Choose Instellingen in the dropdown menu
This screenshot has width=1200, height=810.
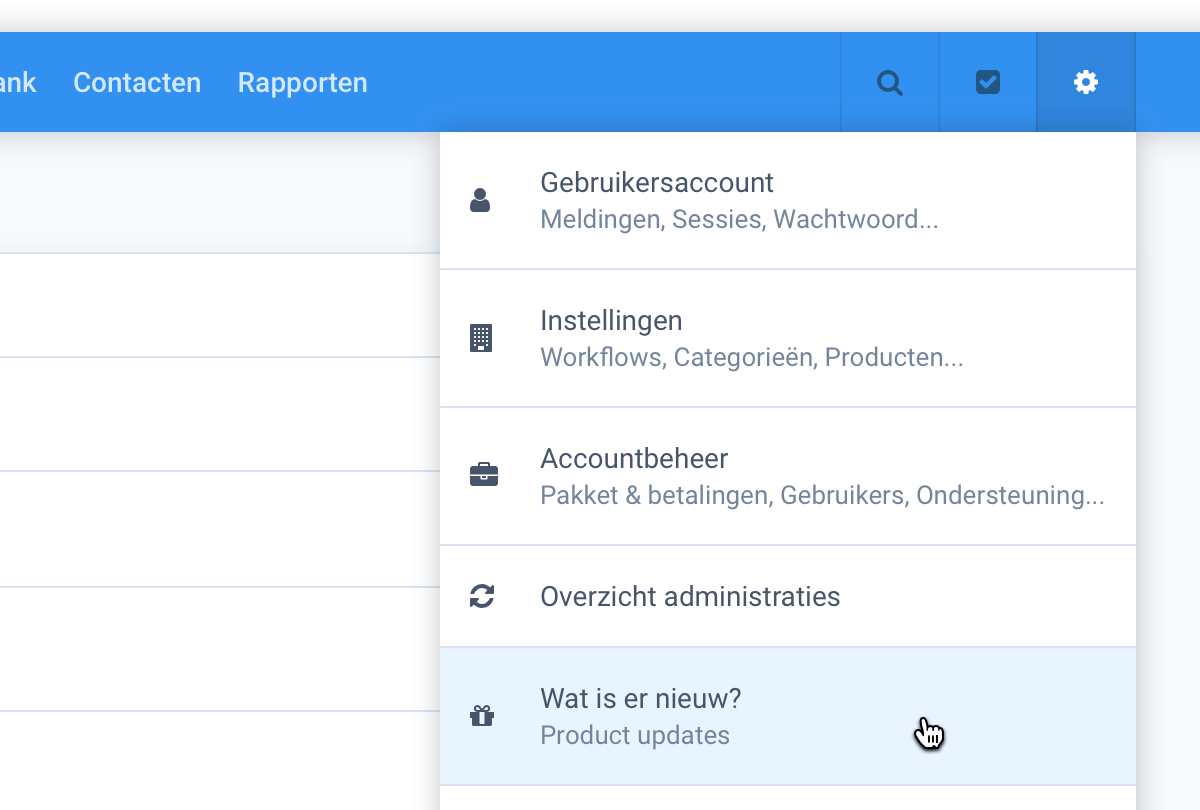point(611,321)
